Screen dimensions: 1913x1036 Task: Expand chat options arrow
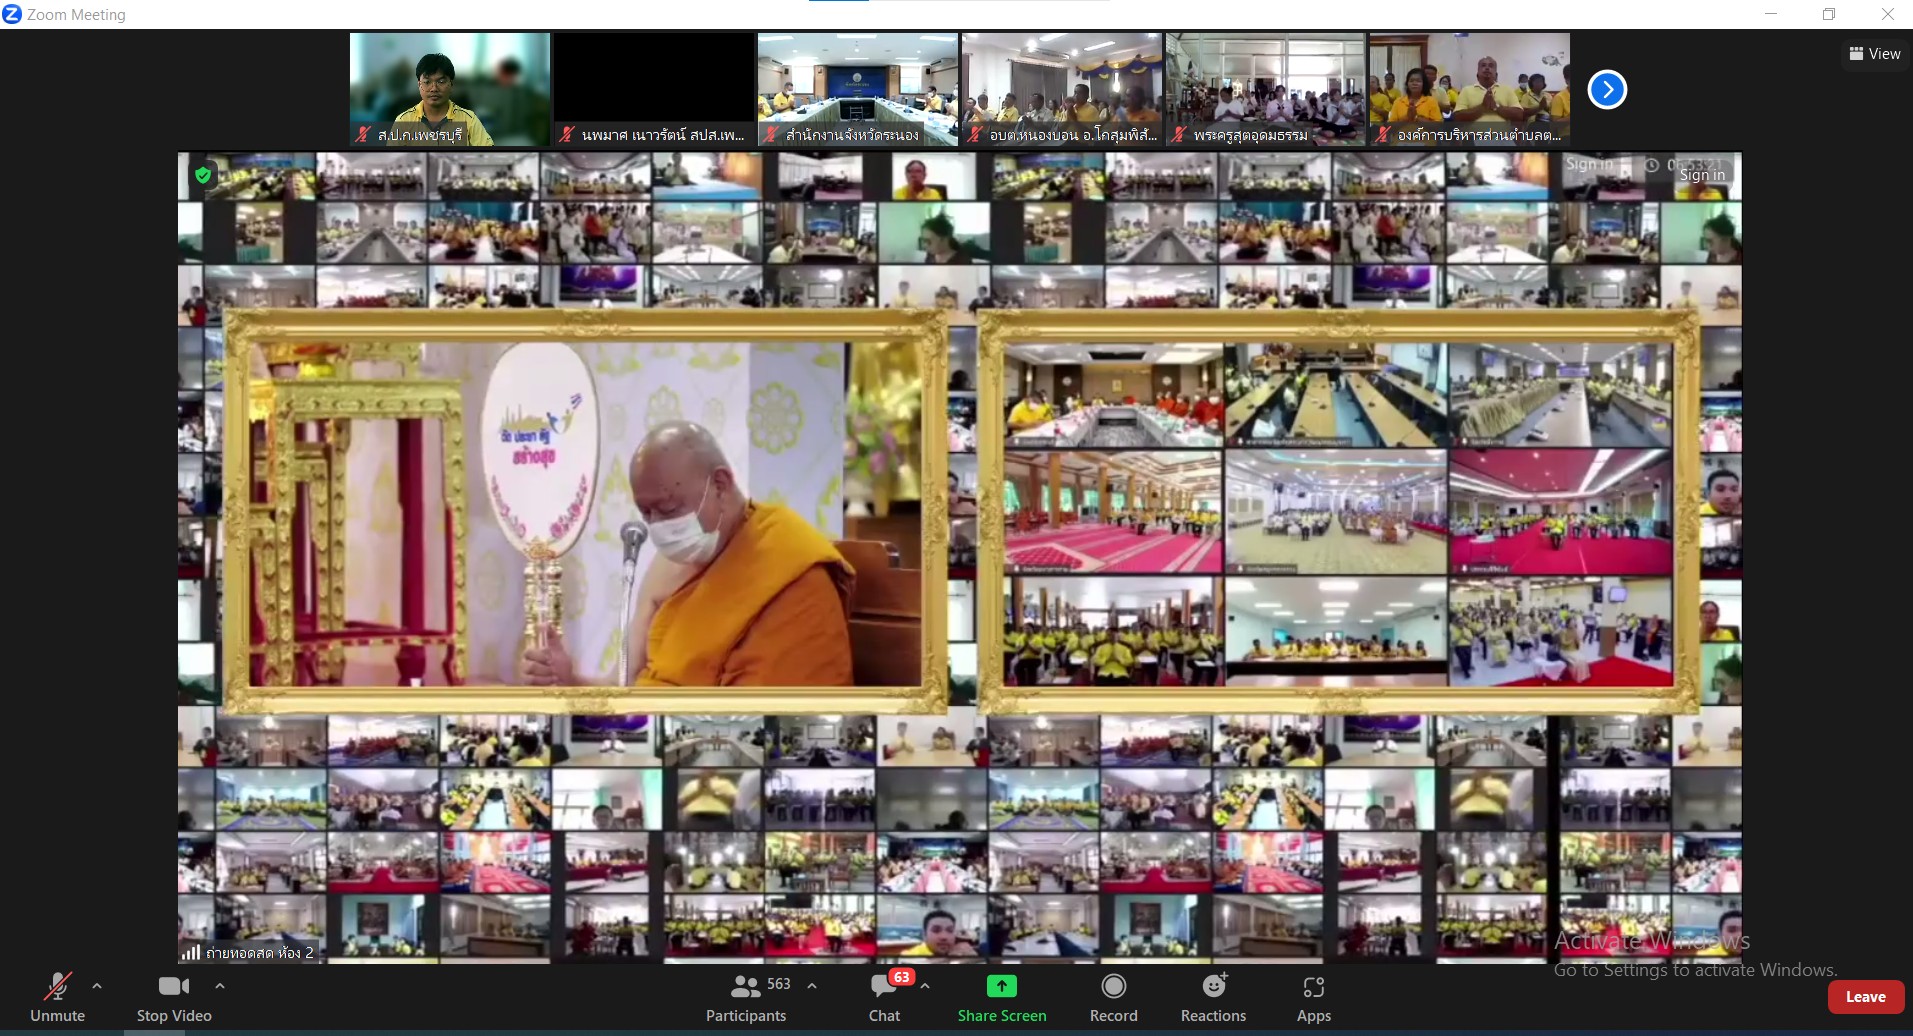click(x=926, y=986)
